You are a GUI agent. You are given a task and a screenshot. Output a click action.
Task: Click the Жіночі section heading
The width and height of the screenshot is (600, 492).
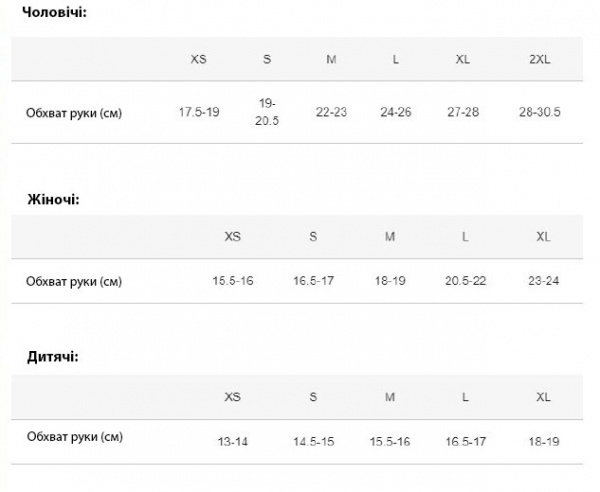[54, 199]
